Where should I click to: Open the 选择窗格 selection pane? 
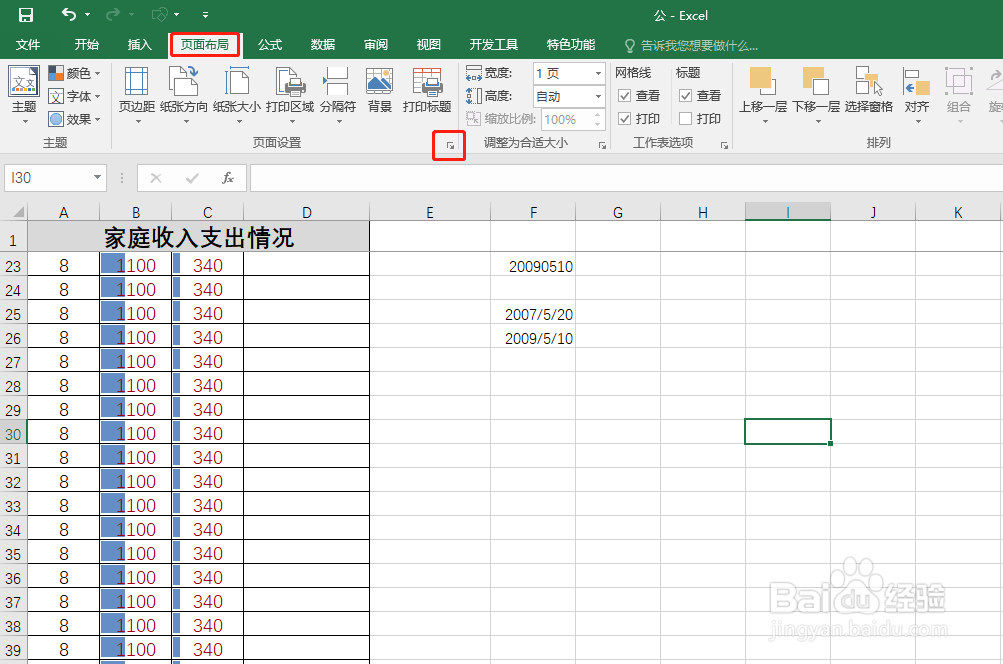point(869,90)
